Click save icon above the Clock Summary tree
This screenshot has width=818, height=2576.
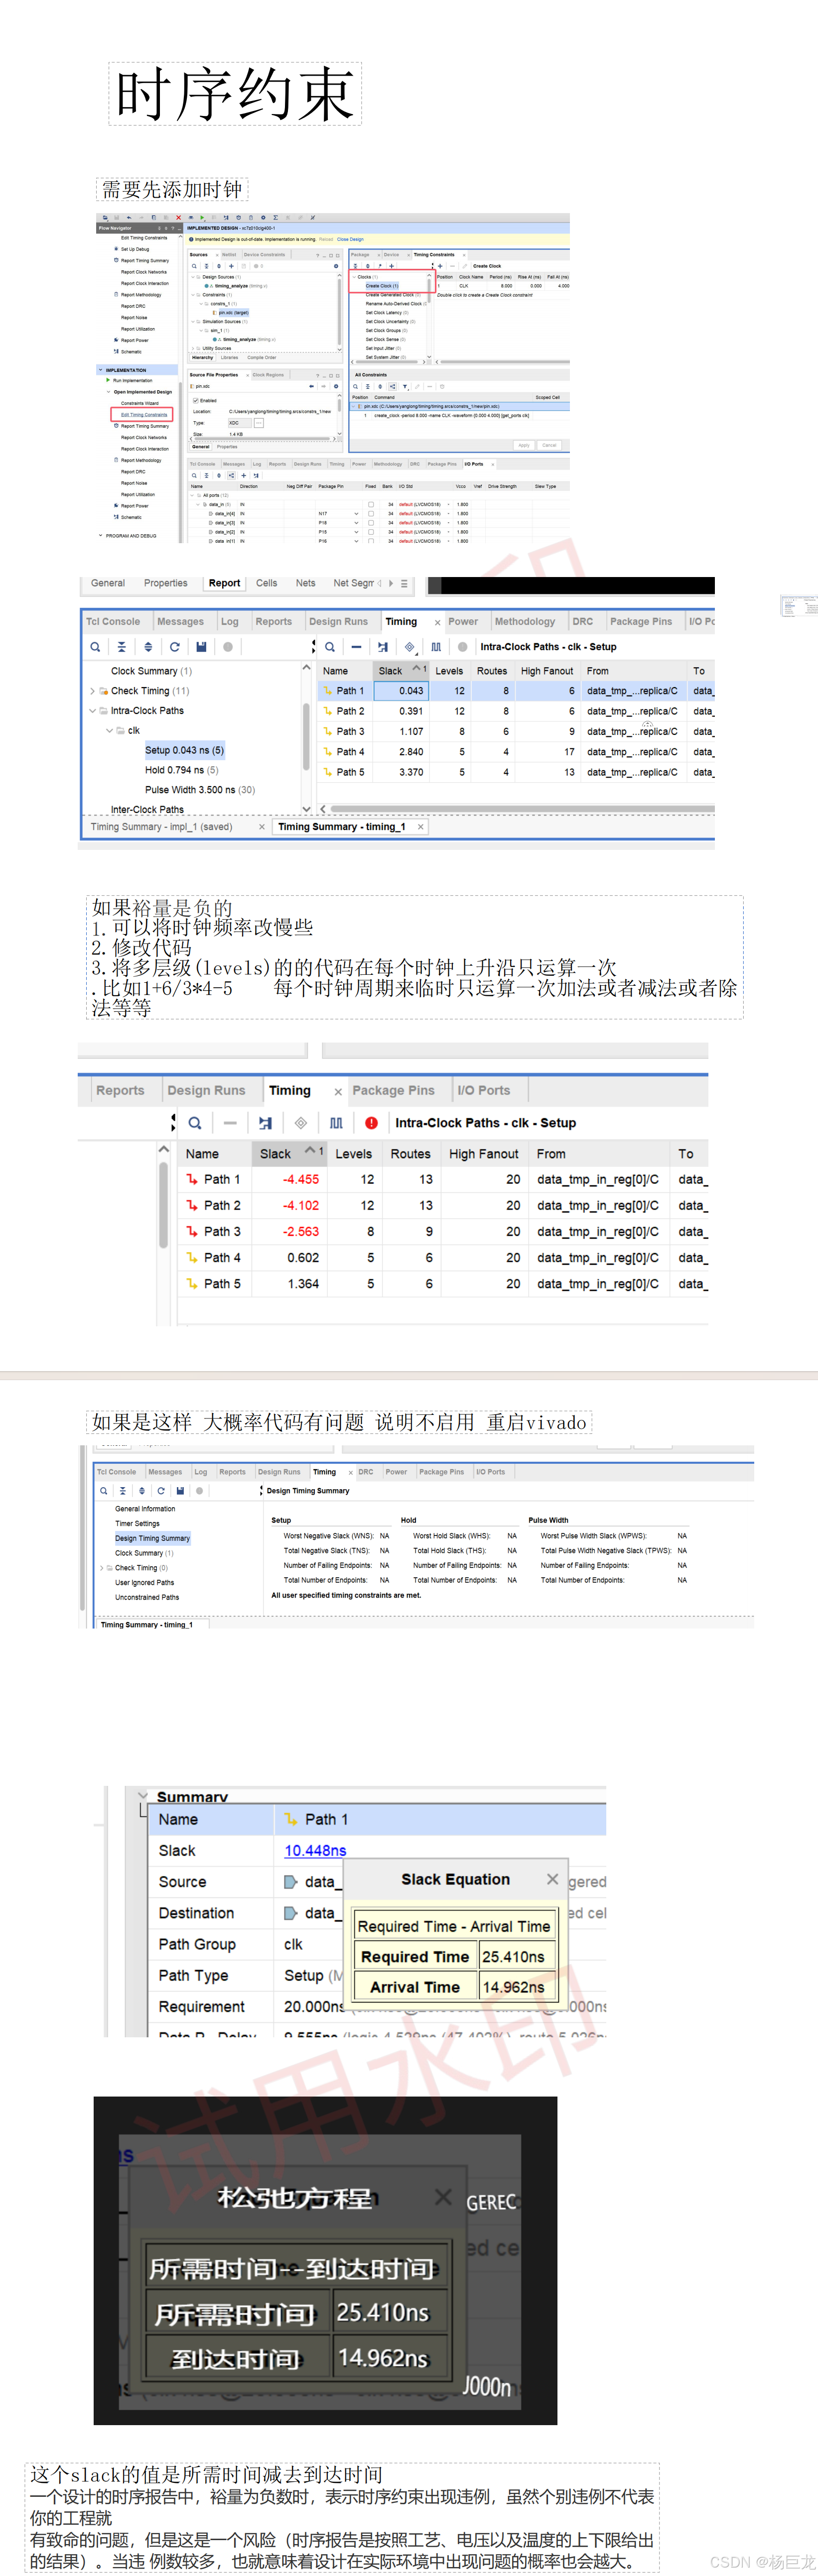pos(201,647)
